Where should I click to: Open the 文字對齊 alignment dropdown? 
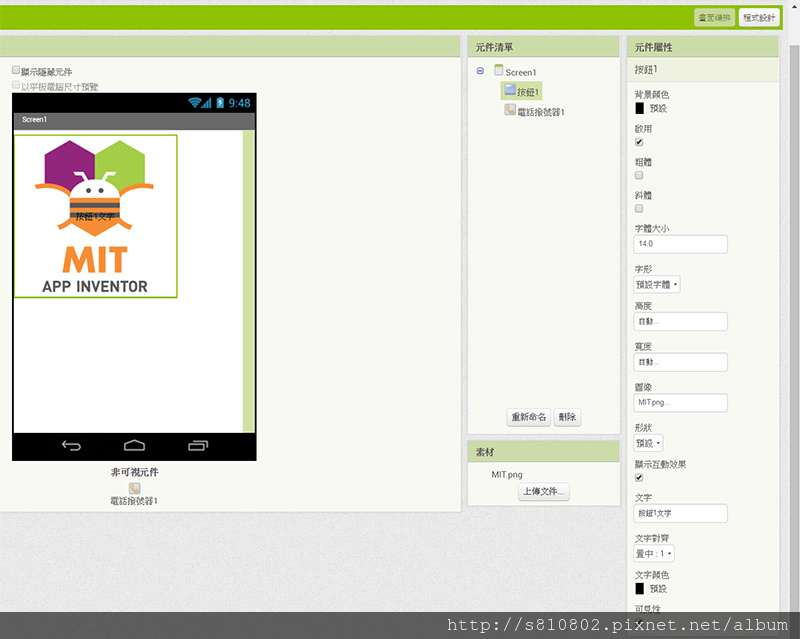point(654,553)
